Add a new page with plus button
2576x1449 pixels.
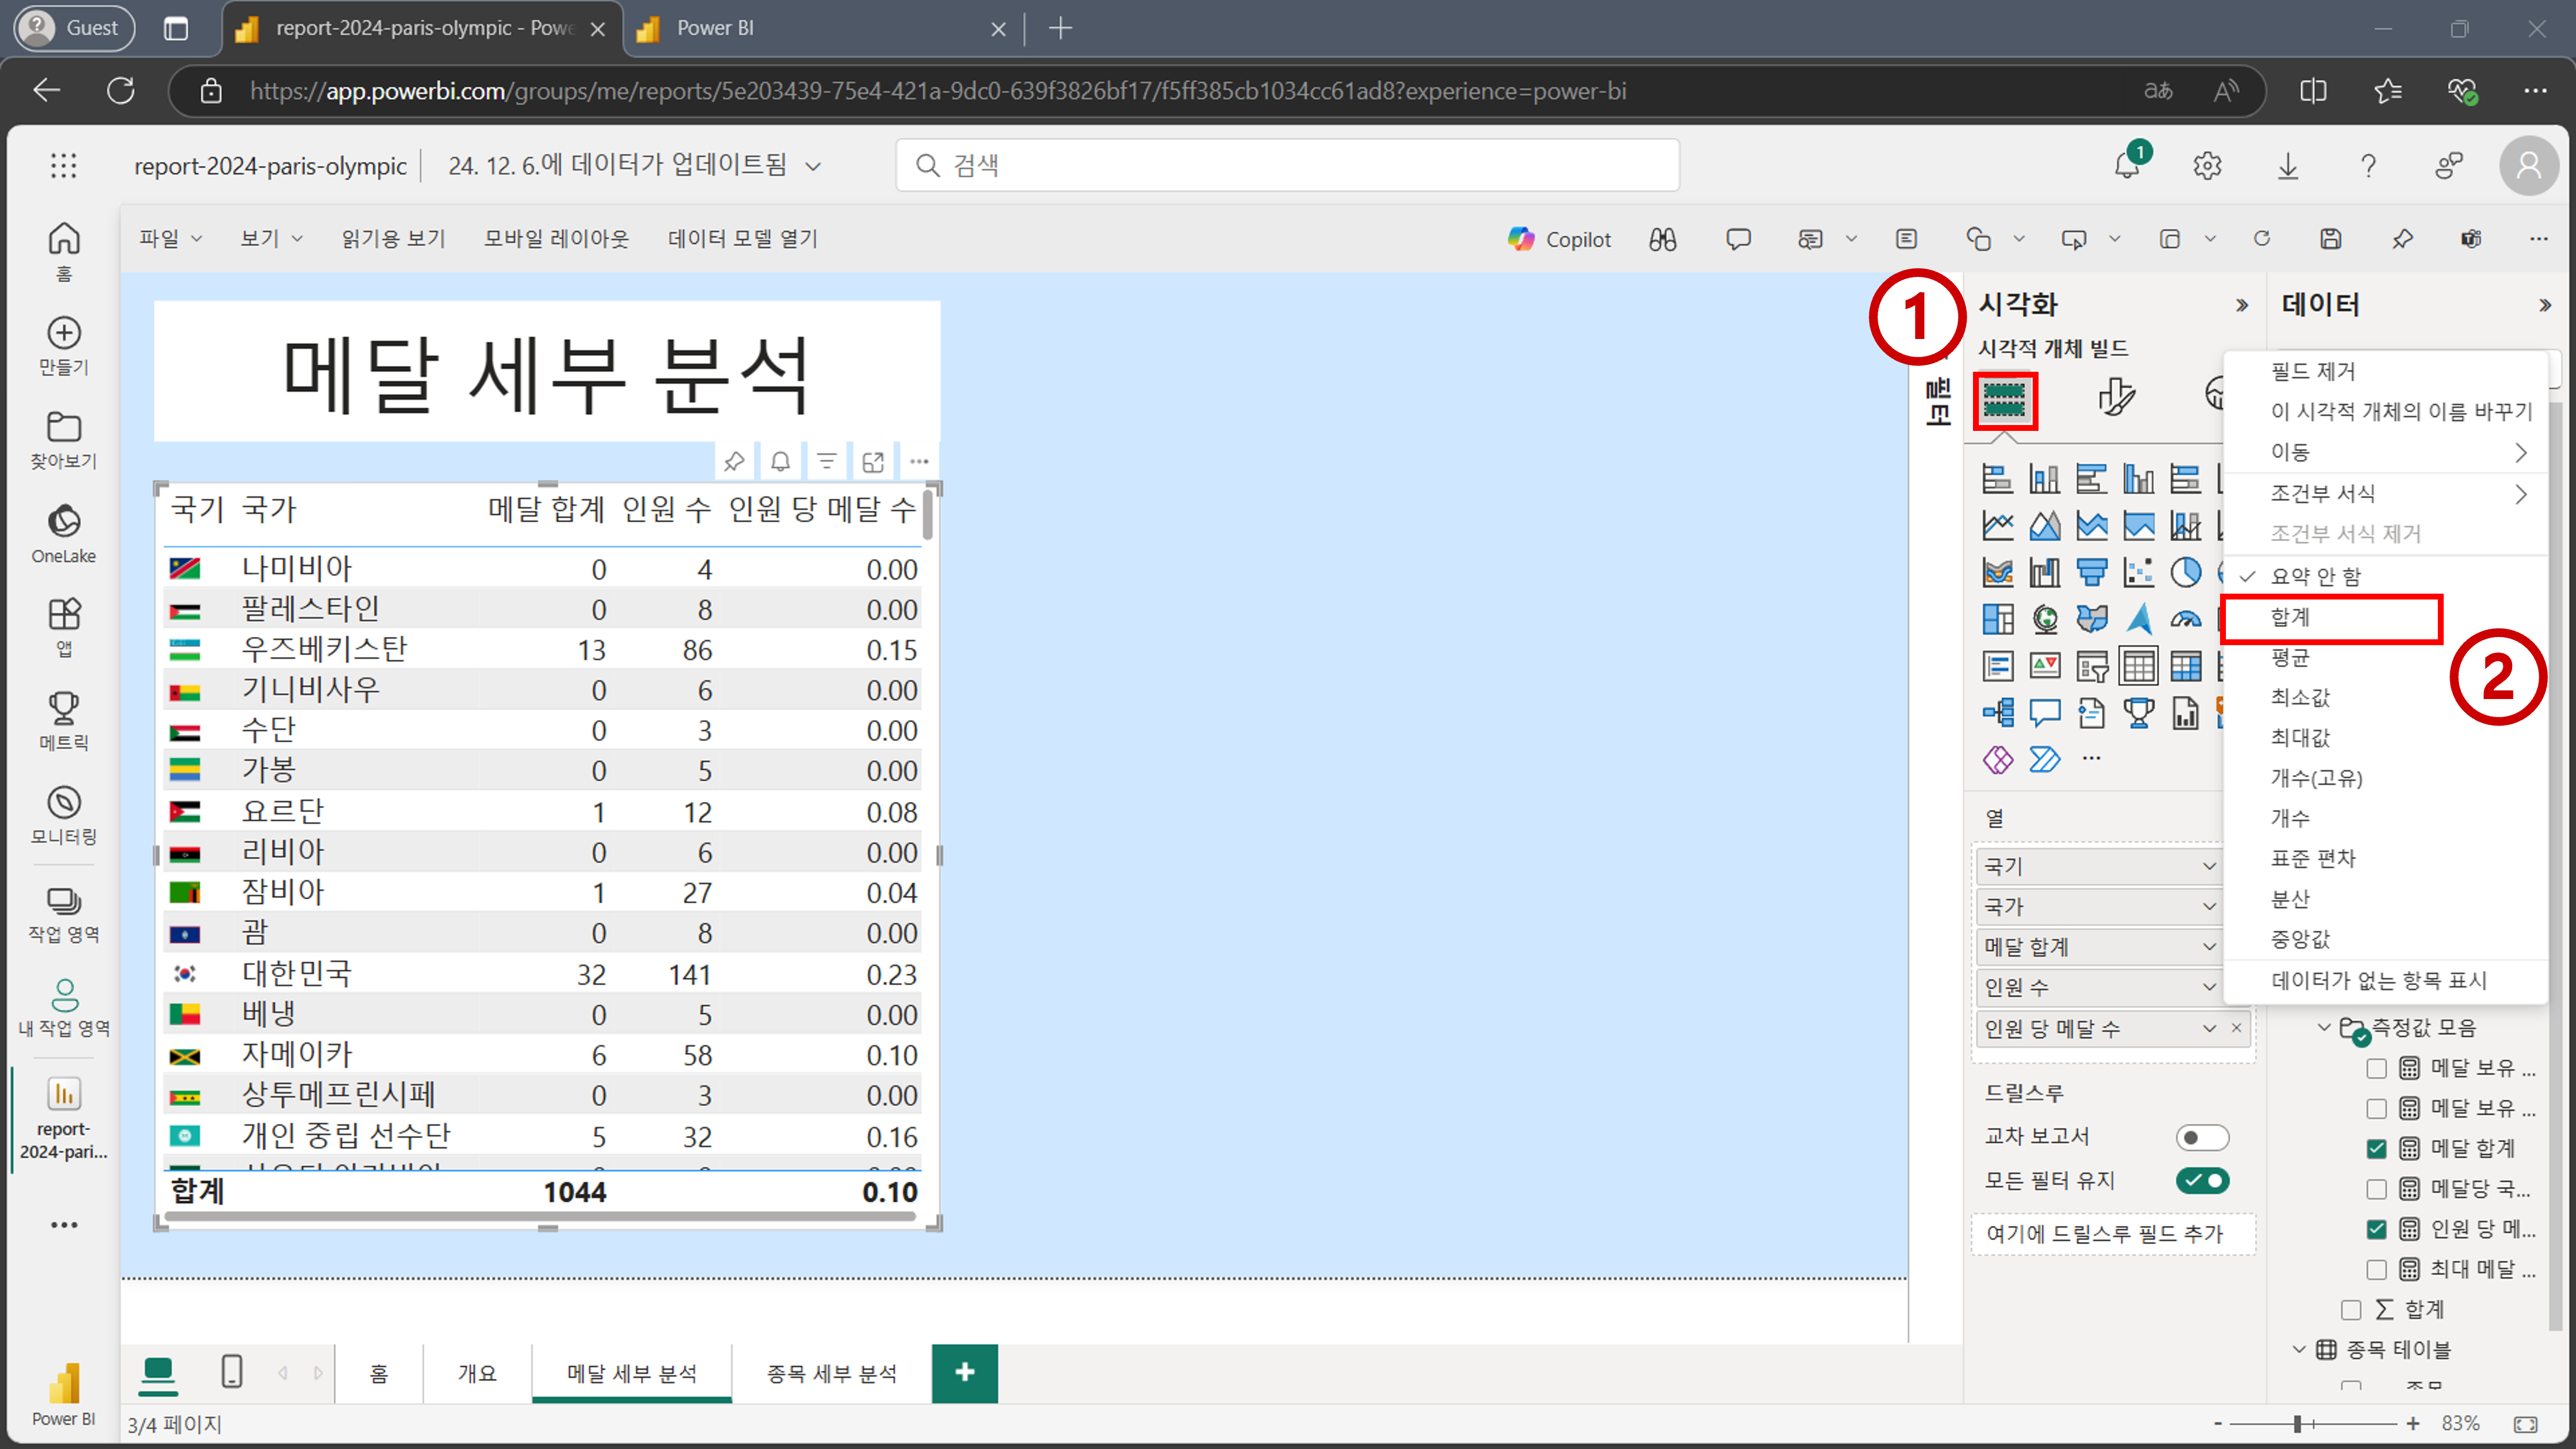pyautogui.click(x=964, y=1373)
